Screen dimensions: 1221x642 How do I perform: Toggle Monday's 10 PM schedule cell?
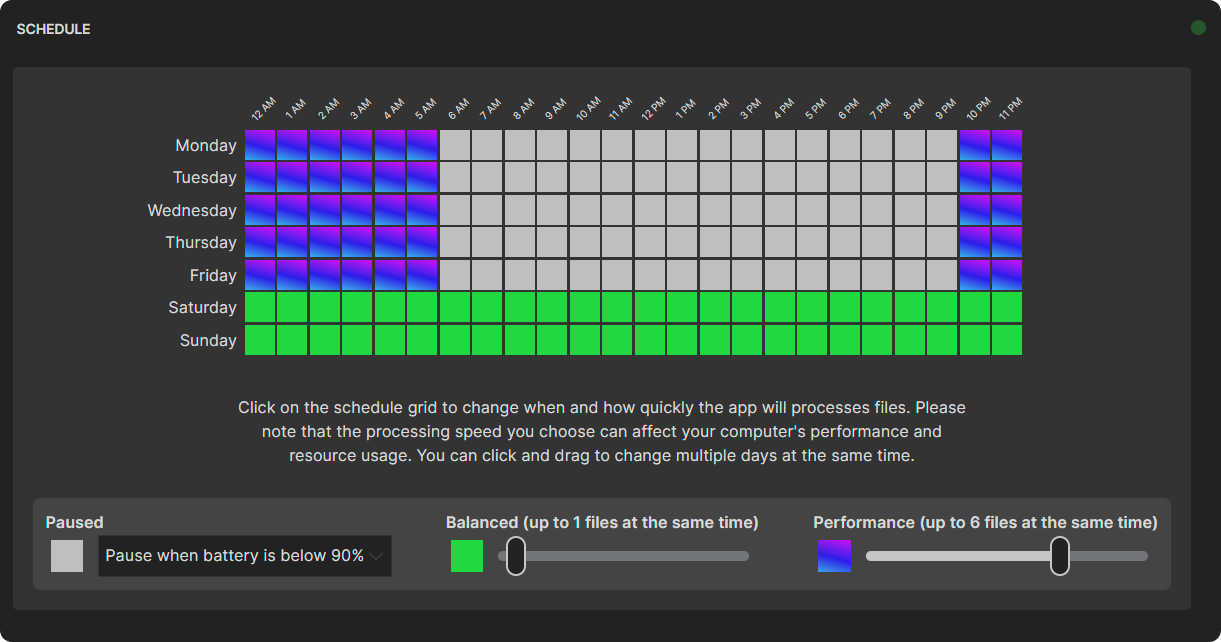tap(974, 145)
